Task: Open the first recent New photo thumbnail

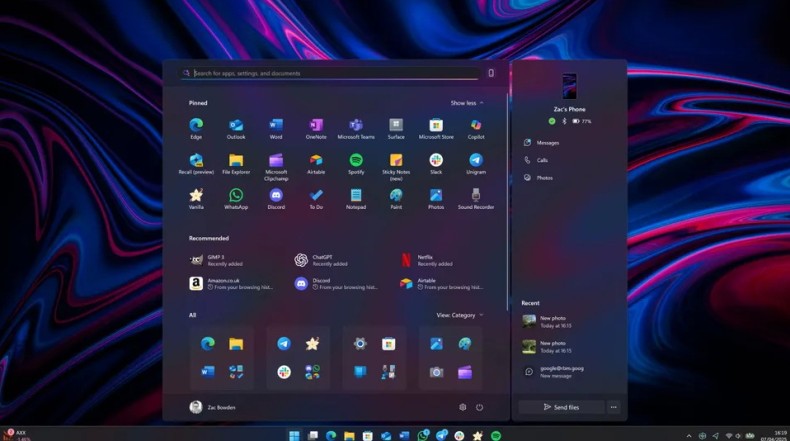Action: 529,321
